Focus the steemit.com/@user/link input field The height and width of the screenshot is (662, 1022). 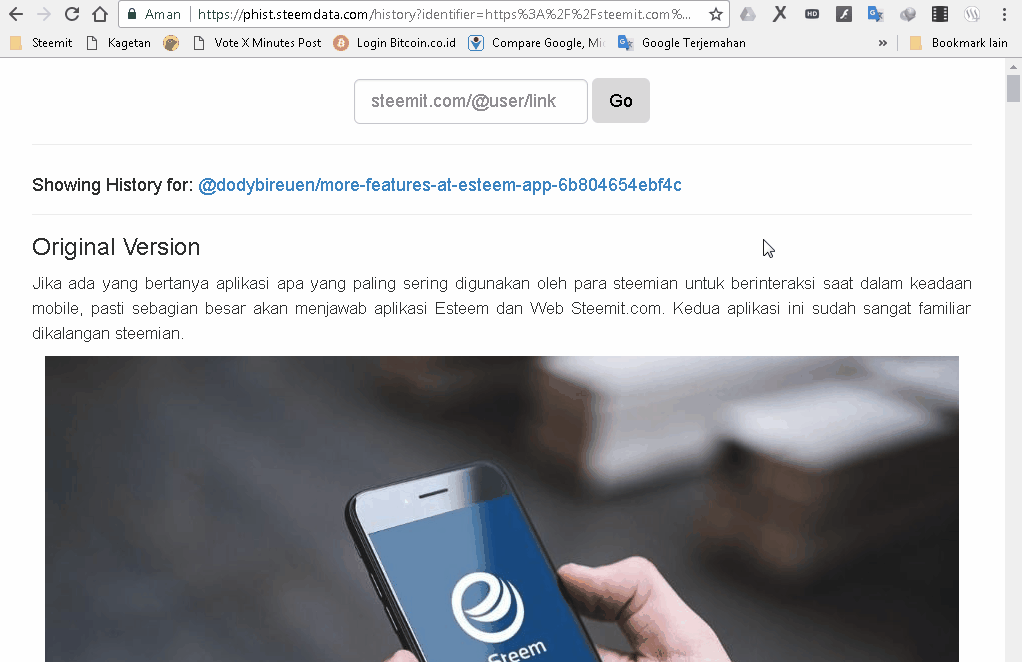pyautogui.click(x=471, y=101)
